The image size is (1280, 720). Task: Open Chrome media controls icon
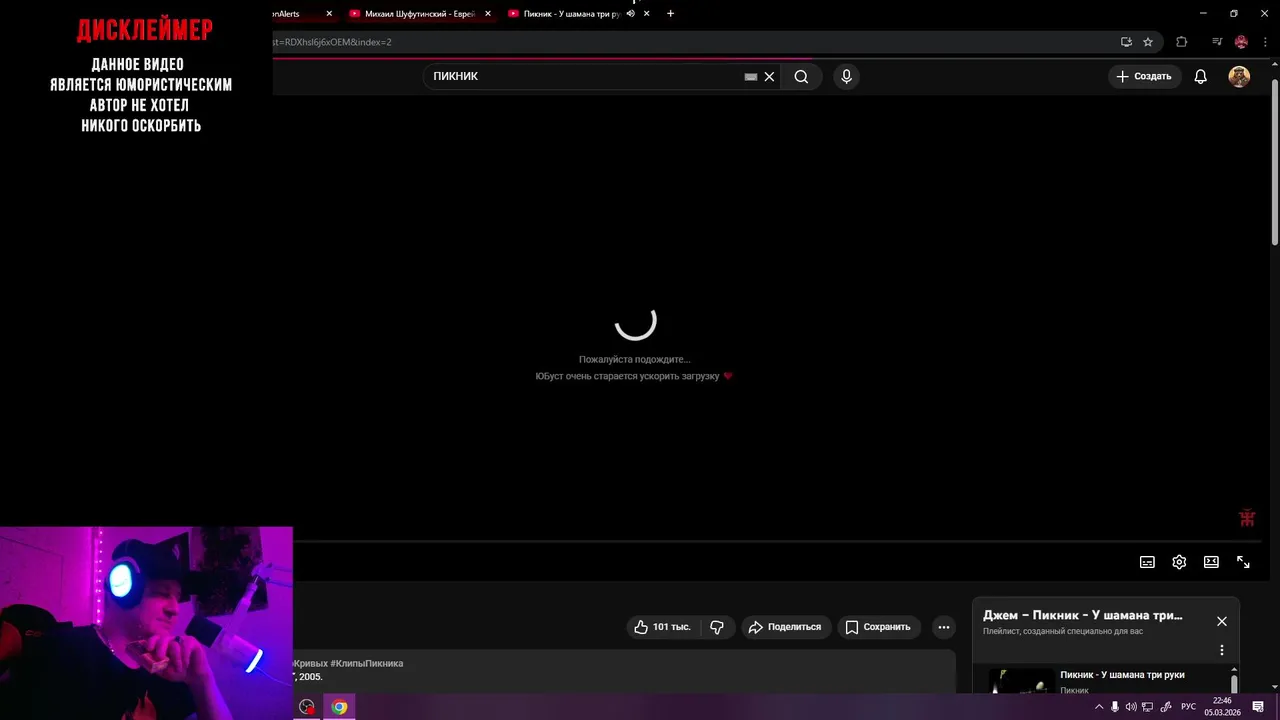pos(1216,42)
